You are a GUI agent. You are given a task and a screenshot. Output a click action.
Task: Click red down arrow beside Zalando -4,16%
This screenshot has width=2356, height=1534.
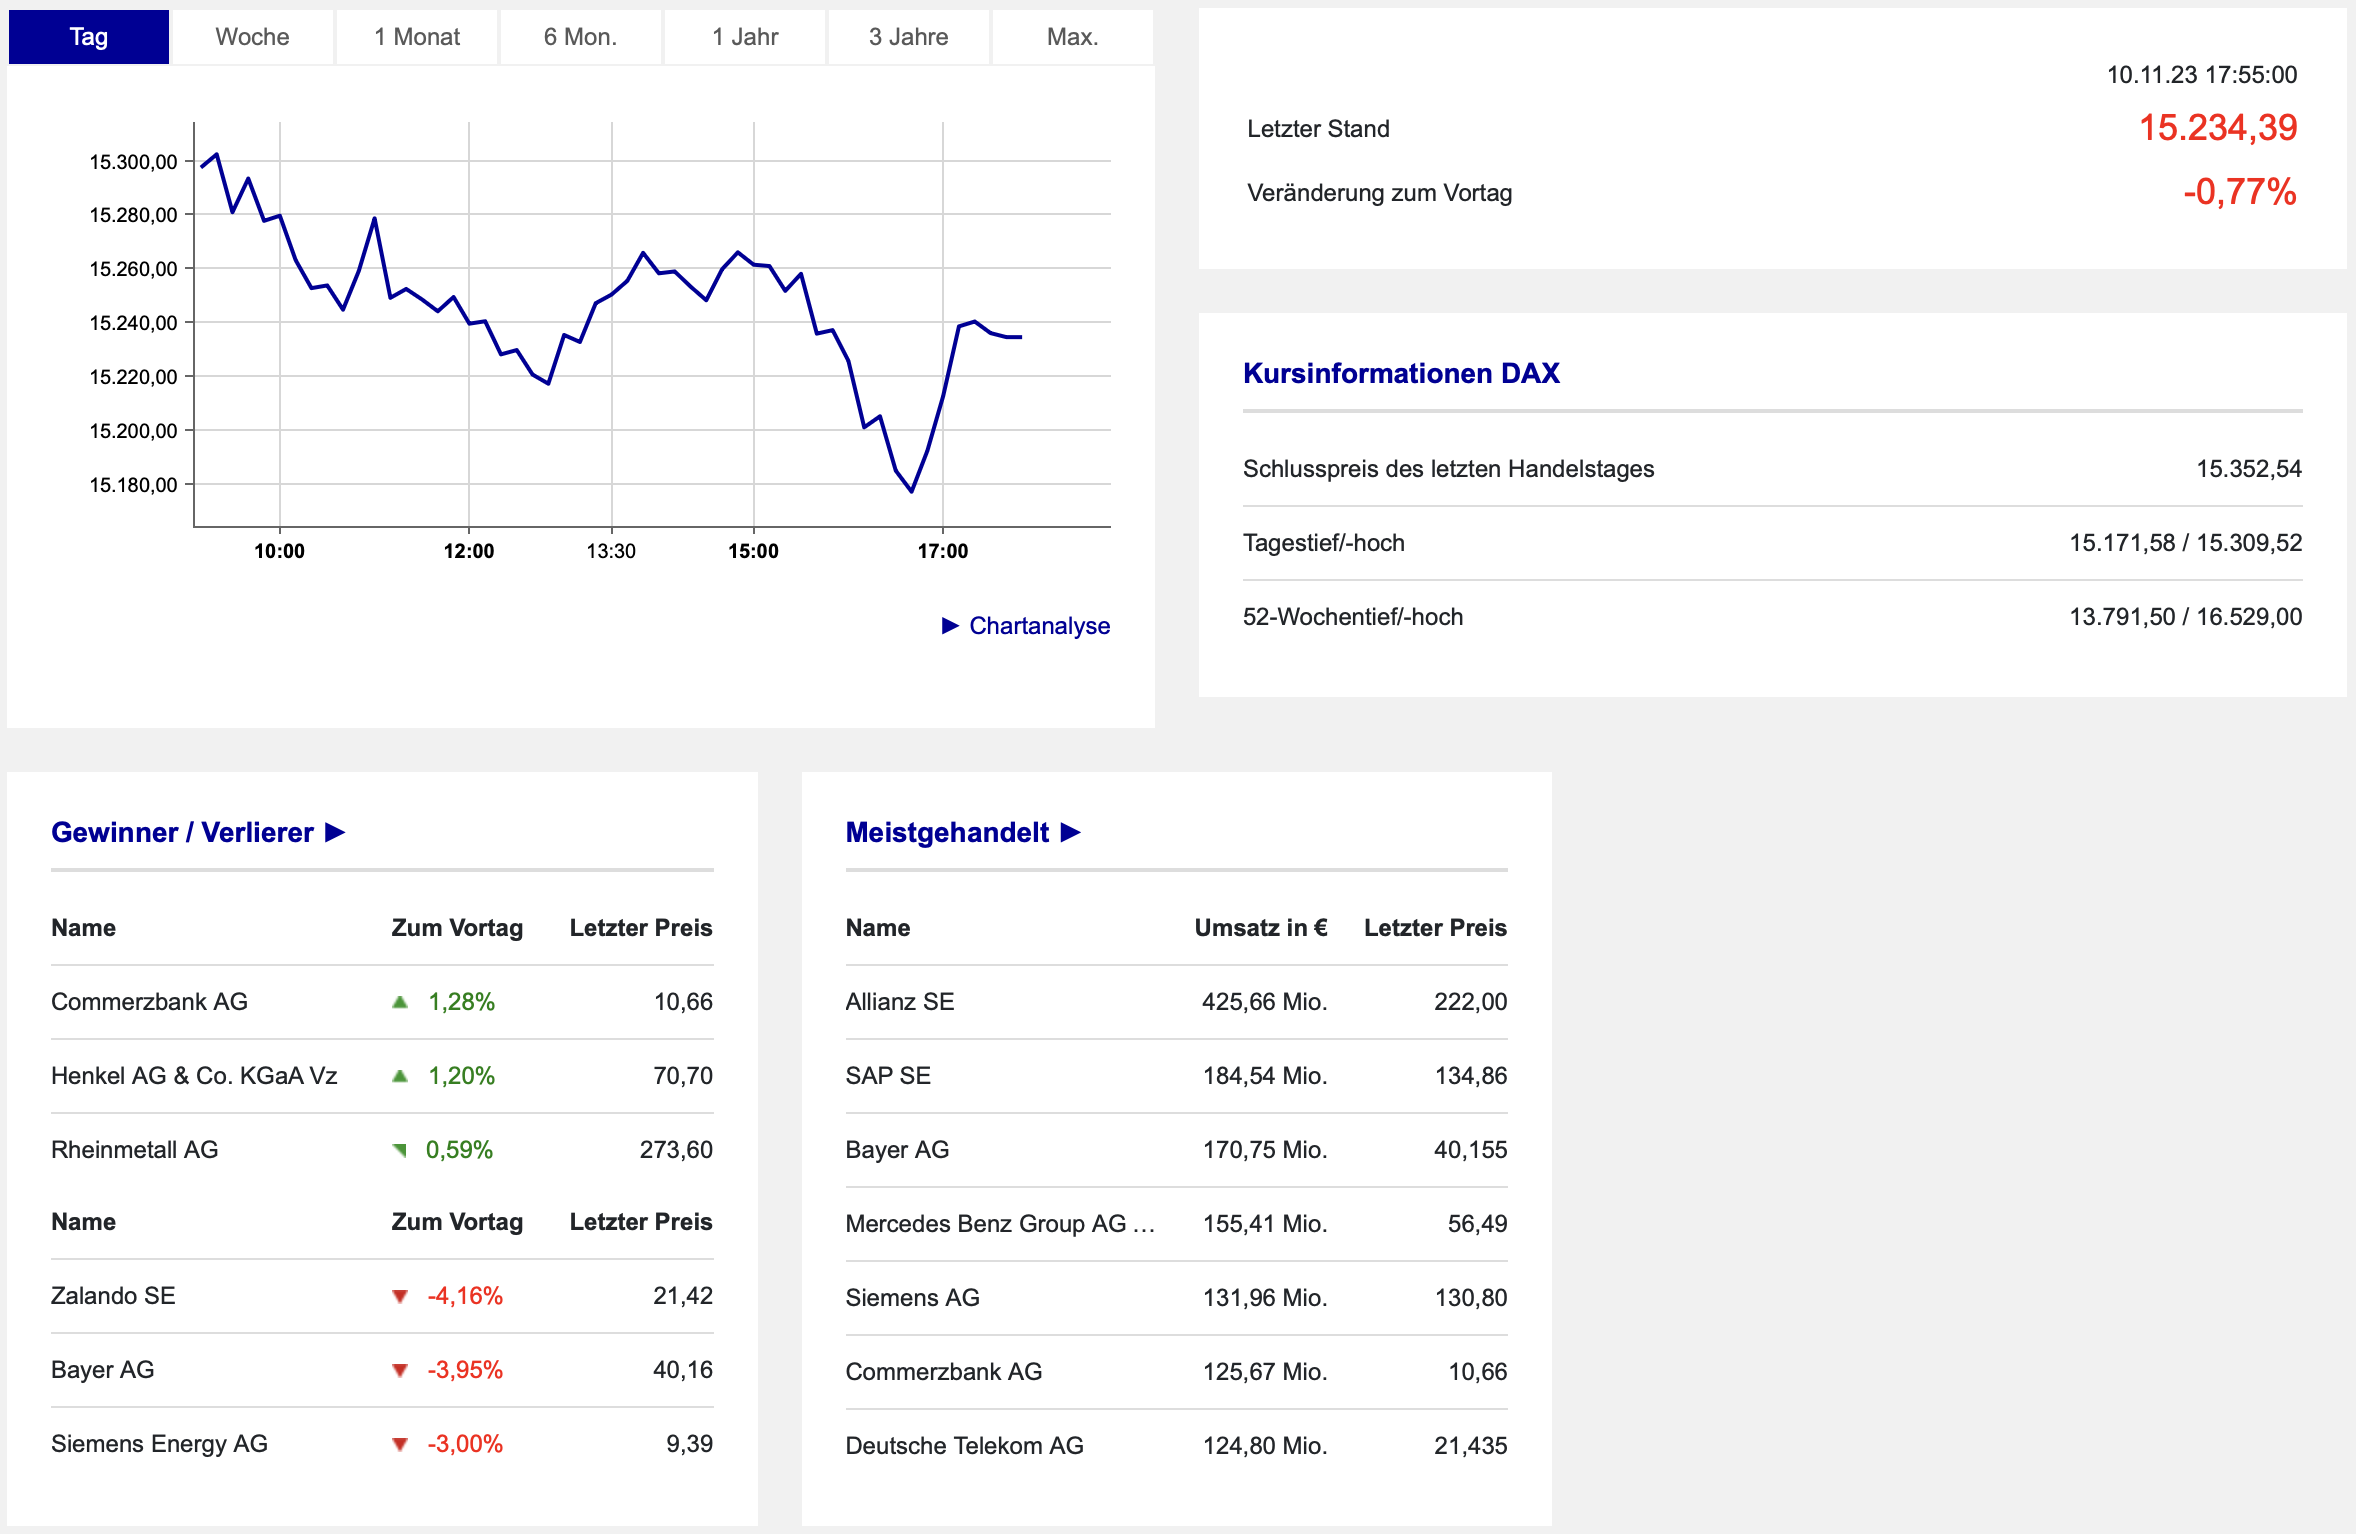[400, 1297]
